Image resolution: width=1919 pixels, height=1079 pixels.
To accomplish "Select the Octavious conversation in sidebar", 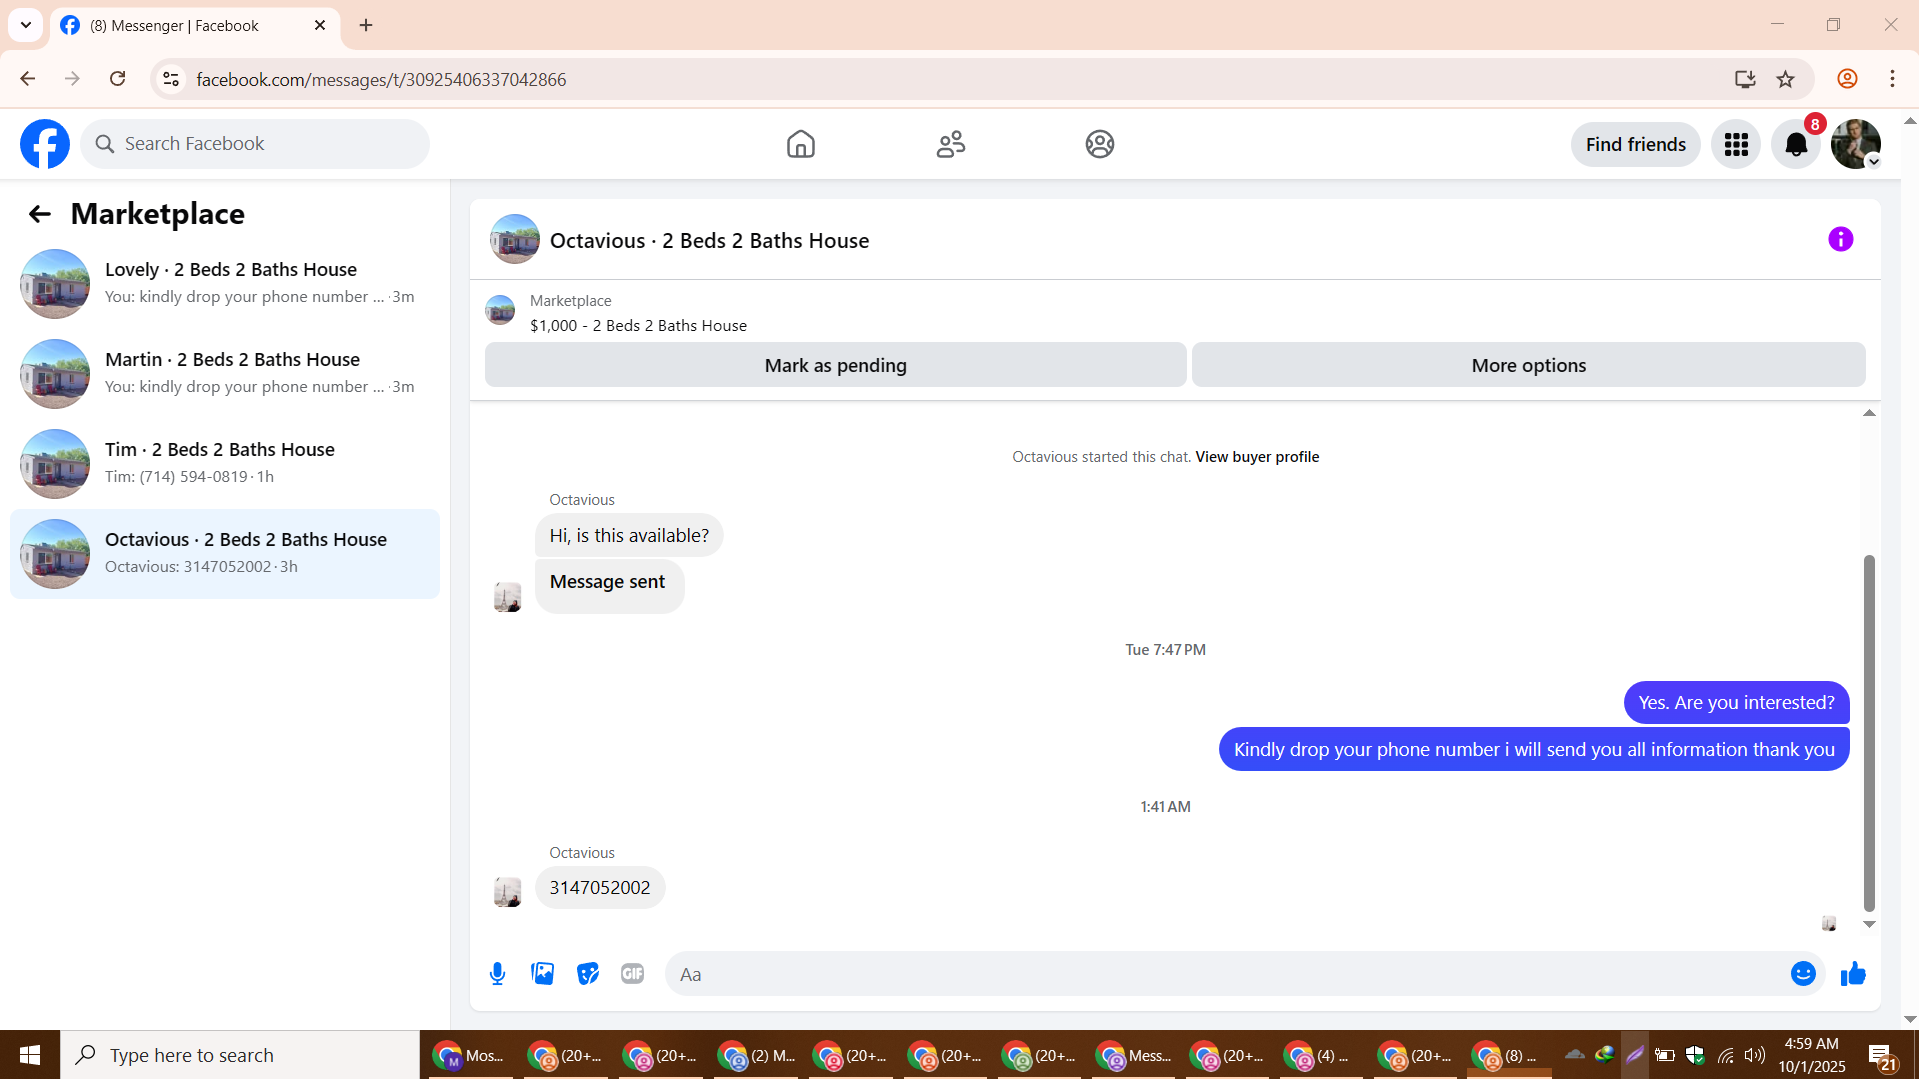I will pos(225,554).
